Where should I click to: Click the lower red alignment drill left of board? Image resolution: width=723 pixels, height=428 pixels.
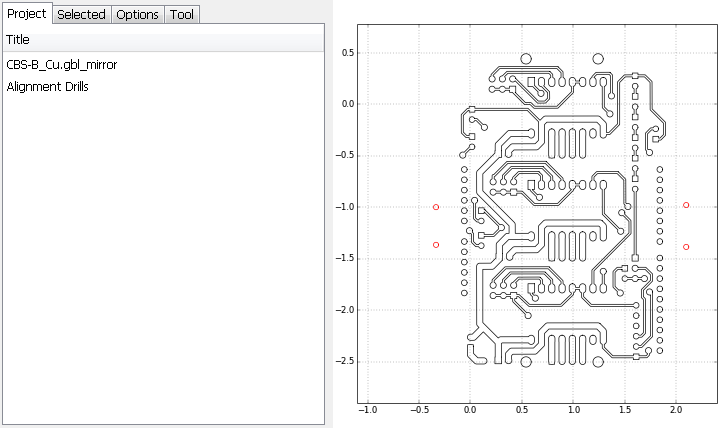pos(436,245)
